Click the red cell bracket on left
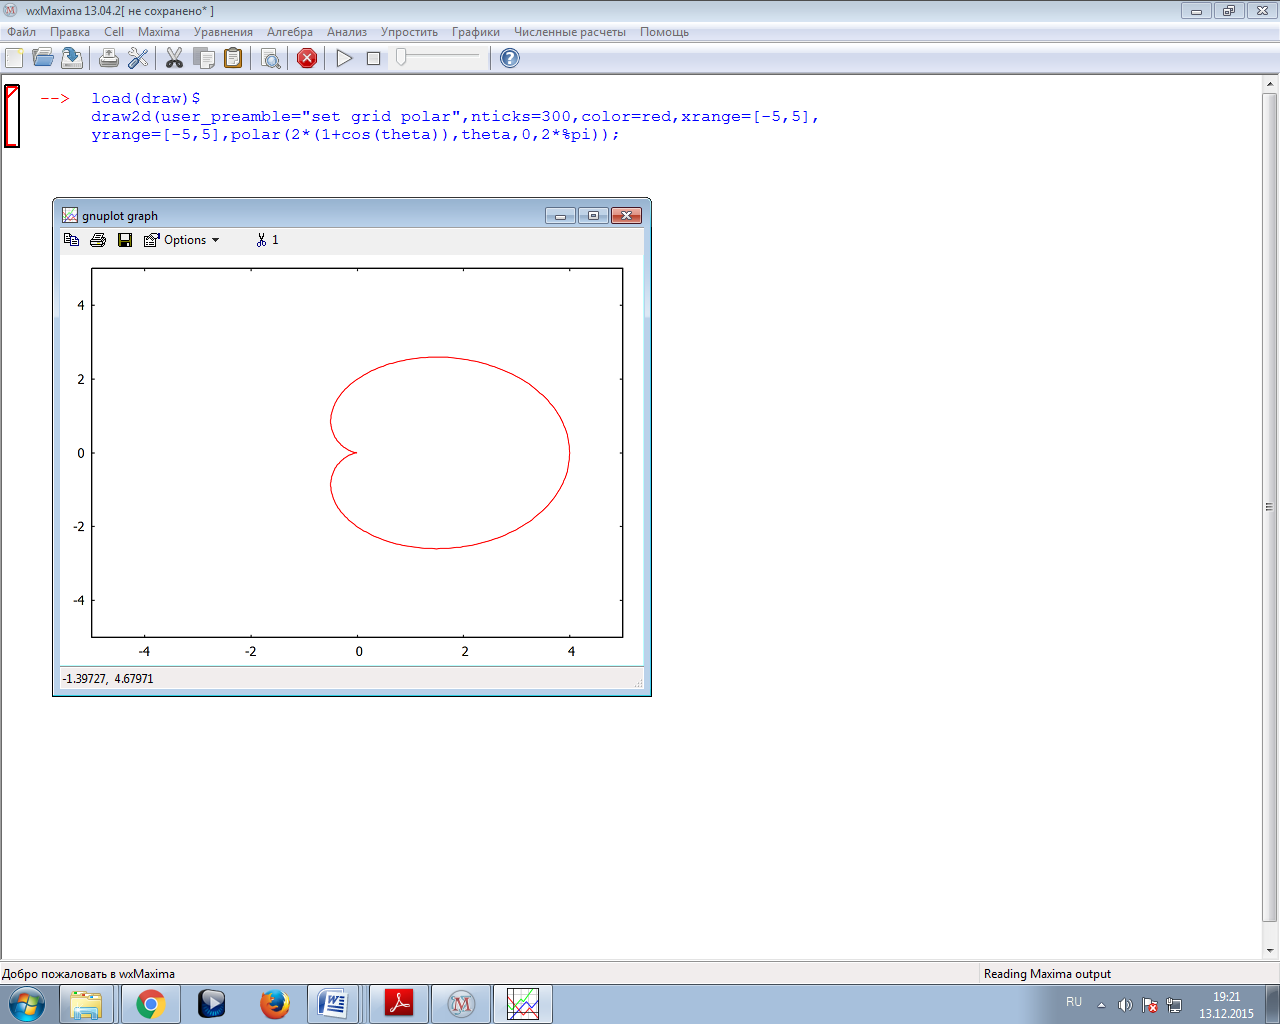The height and width of the screenshot is (1024, 1280). click(x=12, y=116)
